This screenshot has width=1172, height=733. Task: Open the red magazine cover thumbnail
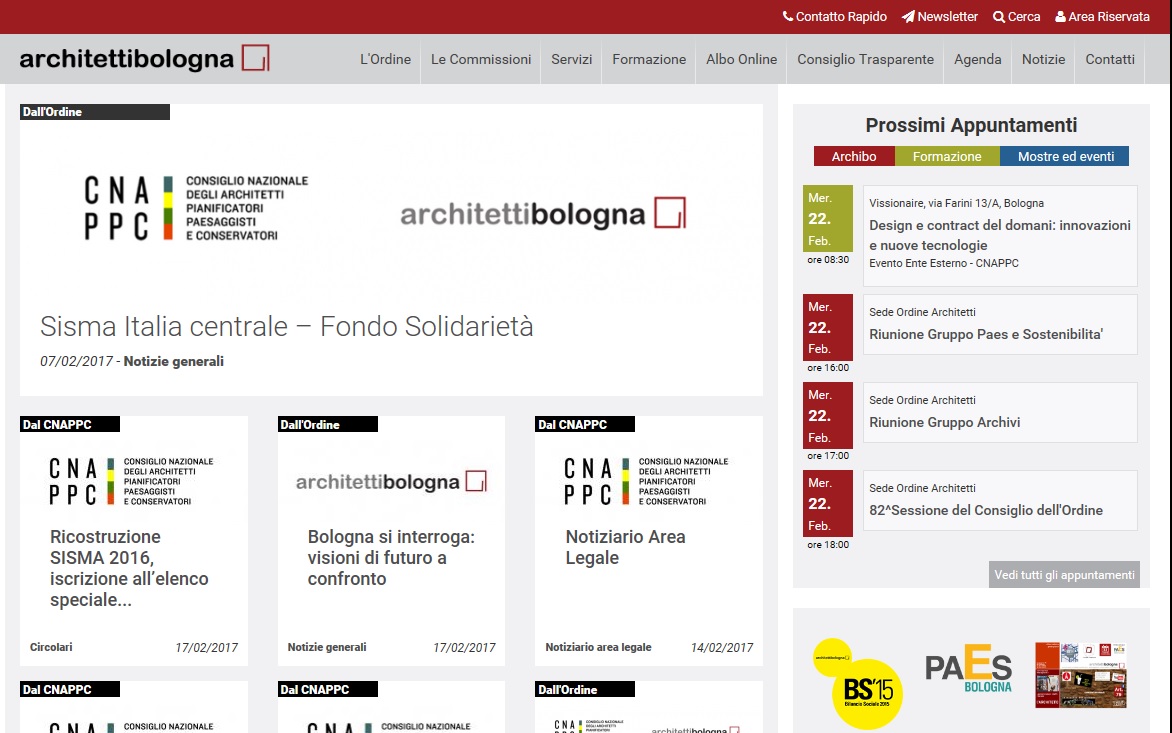coord(1081,675)
